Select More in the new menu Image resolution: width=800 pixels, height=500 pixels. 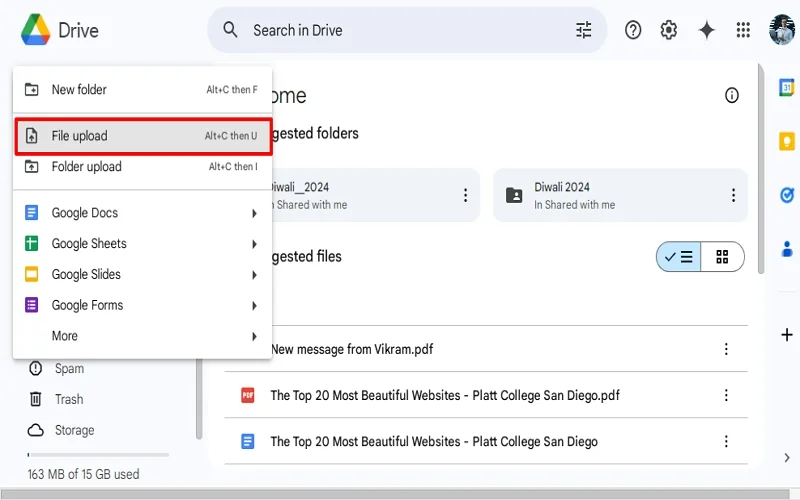pos(142,336)
